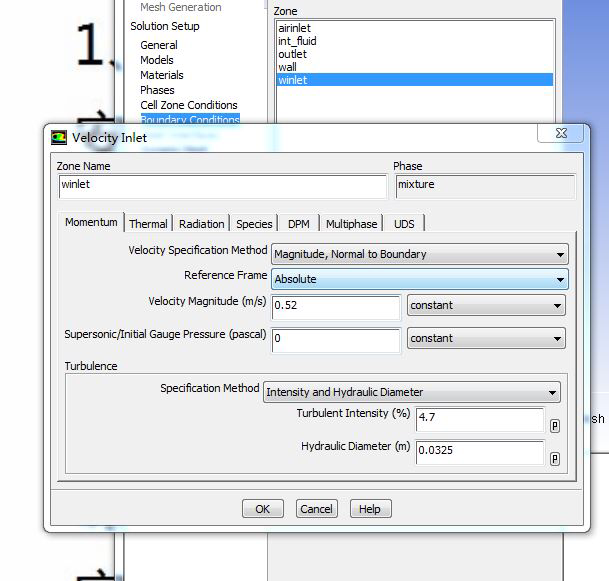Switch to the Radiation tab

tap(202, 224)
